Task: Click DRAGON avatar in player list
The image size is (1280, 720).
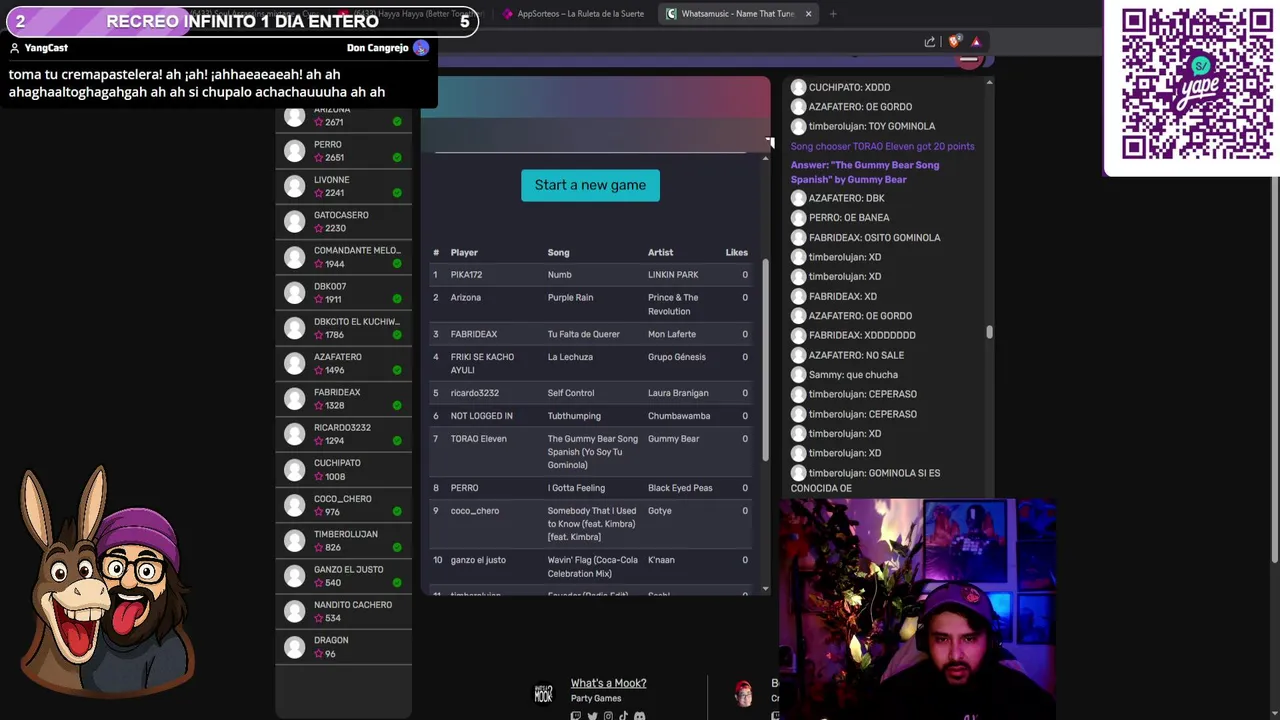Action: 294,647
